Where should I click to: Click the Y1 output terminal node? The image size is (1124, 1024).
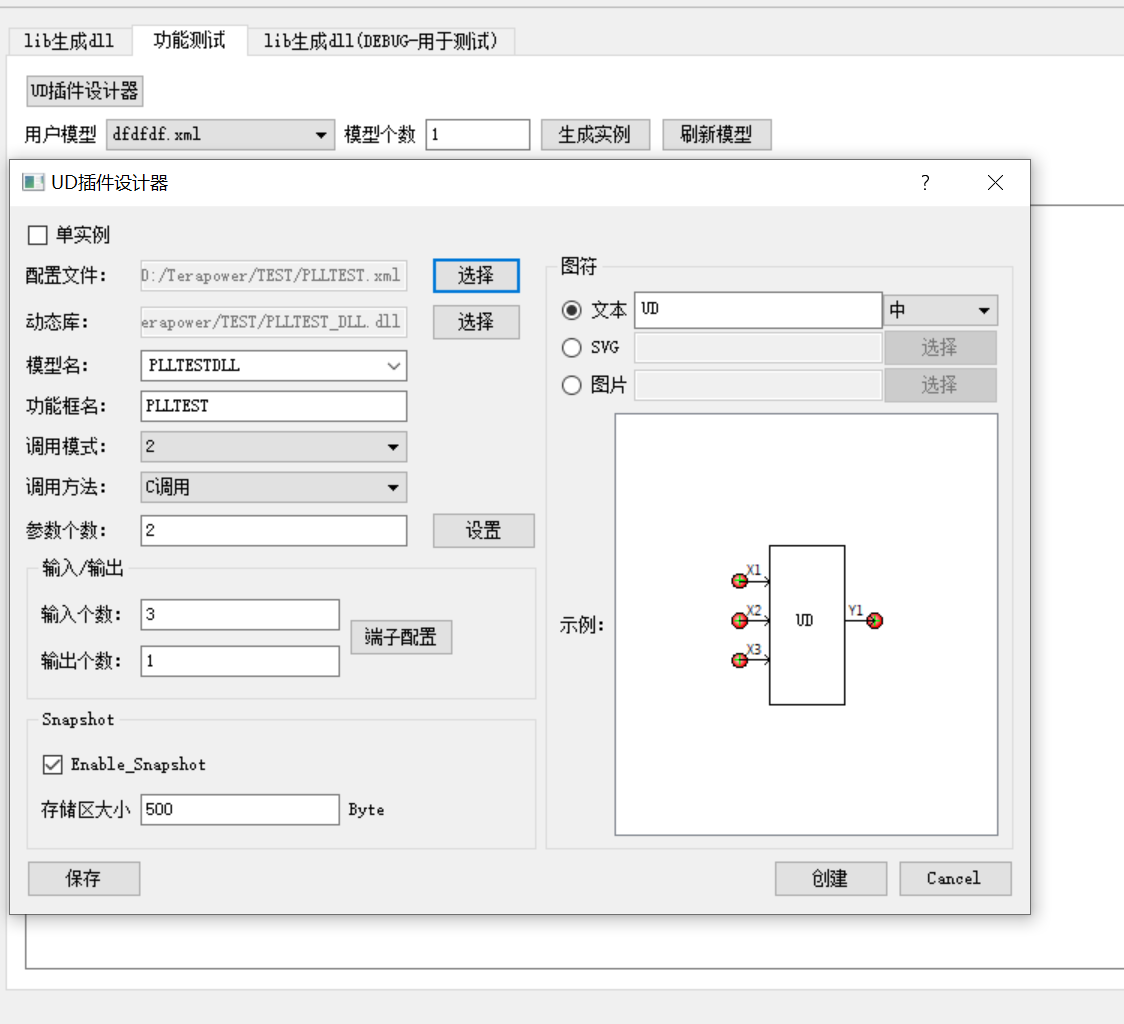pos(875,621)
